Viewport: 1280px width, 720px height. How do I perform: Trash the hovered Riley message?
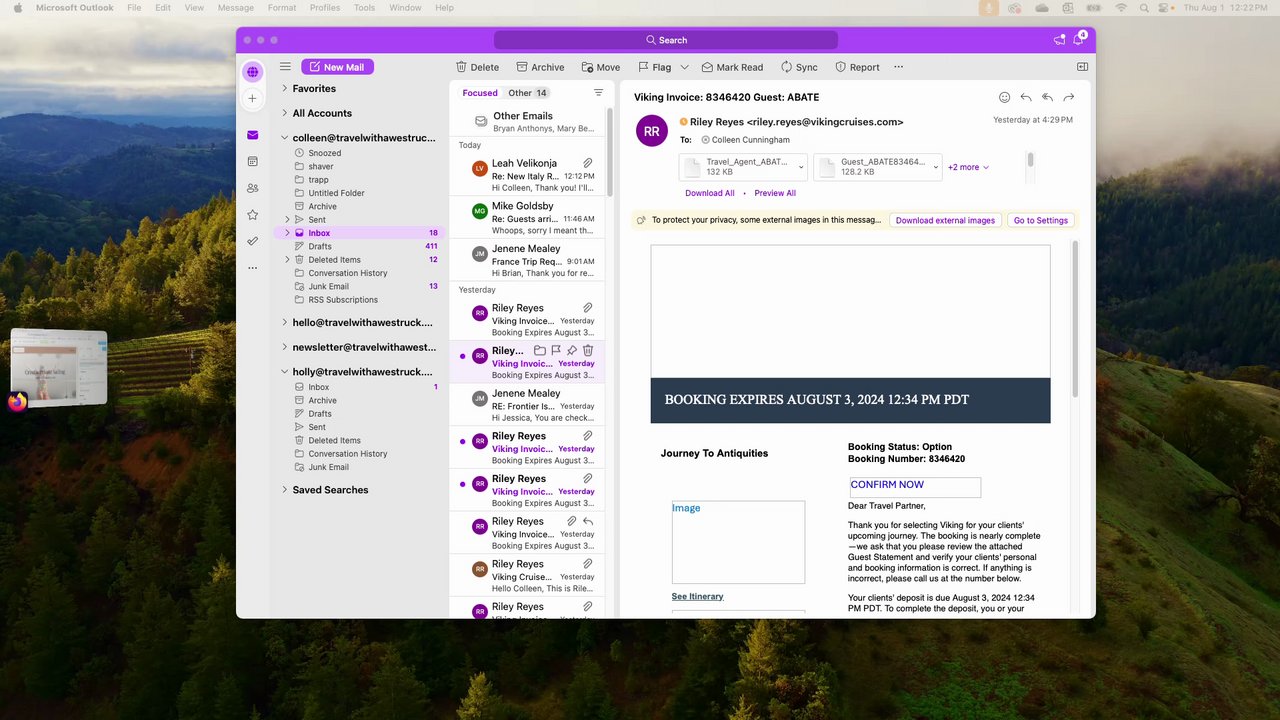(x=588, y=351)
